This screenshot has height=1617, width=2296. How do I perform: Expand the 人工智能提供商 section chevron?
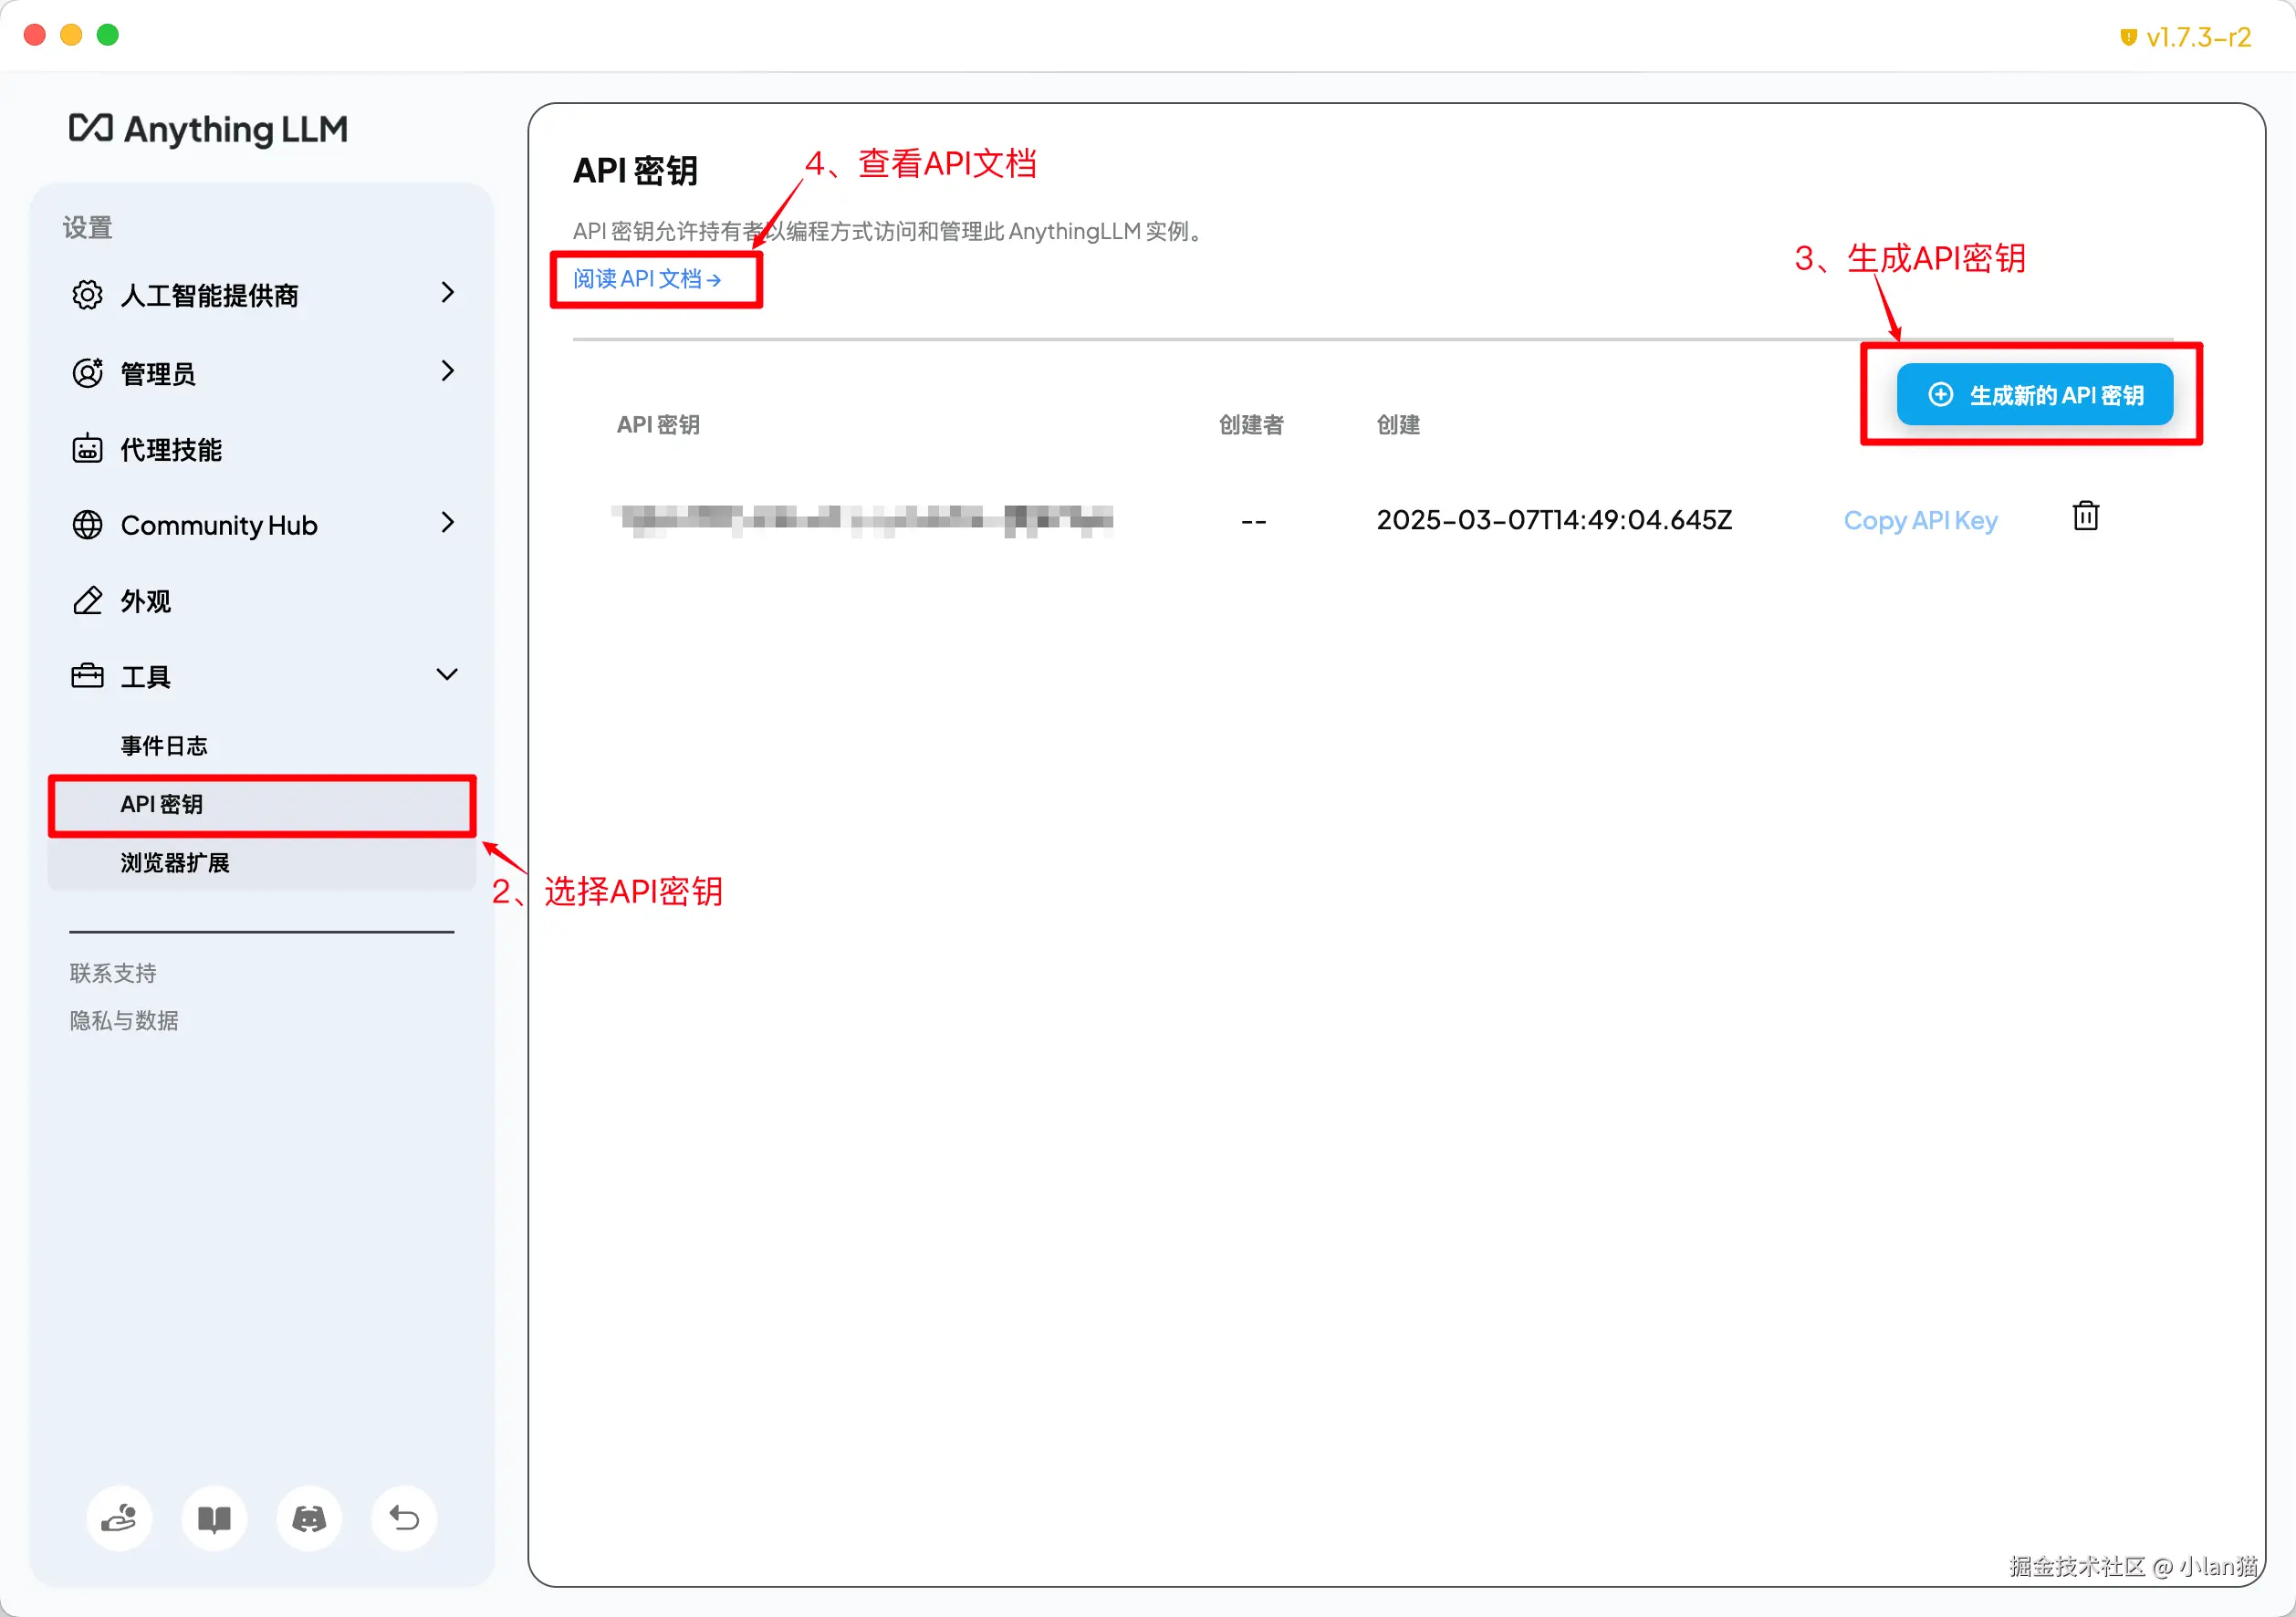pos(447,293)
